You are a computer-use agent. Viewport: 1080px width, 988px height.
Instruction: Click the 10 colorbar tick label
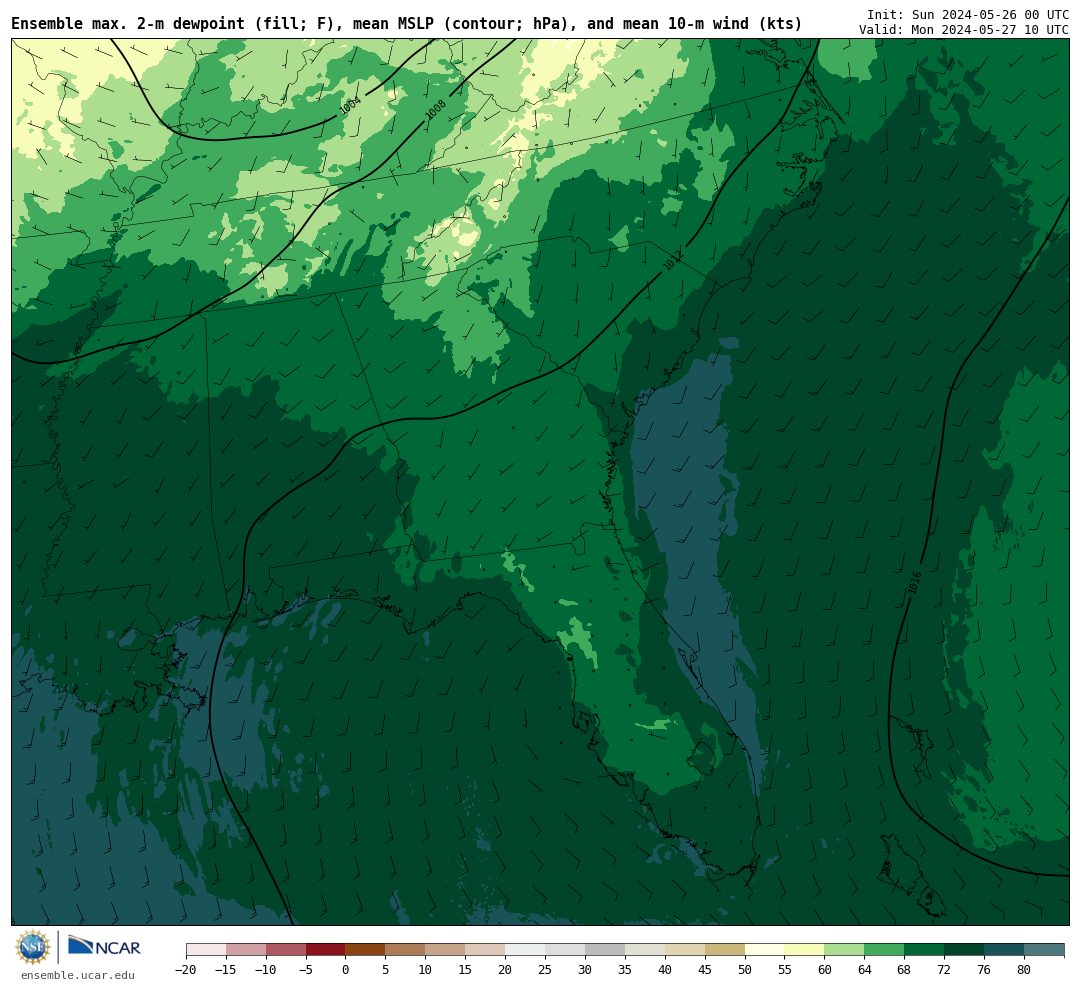tap(426, 970)
